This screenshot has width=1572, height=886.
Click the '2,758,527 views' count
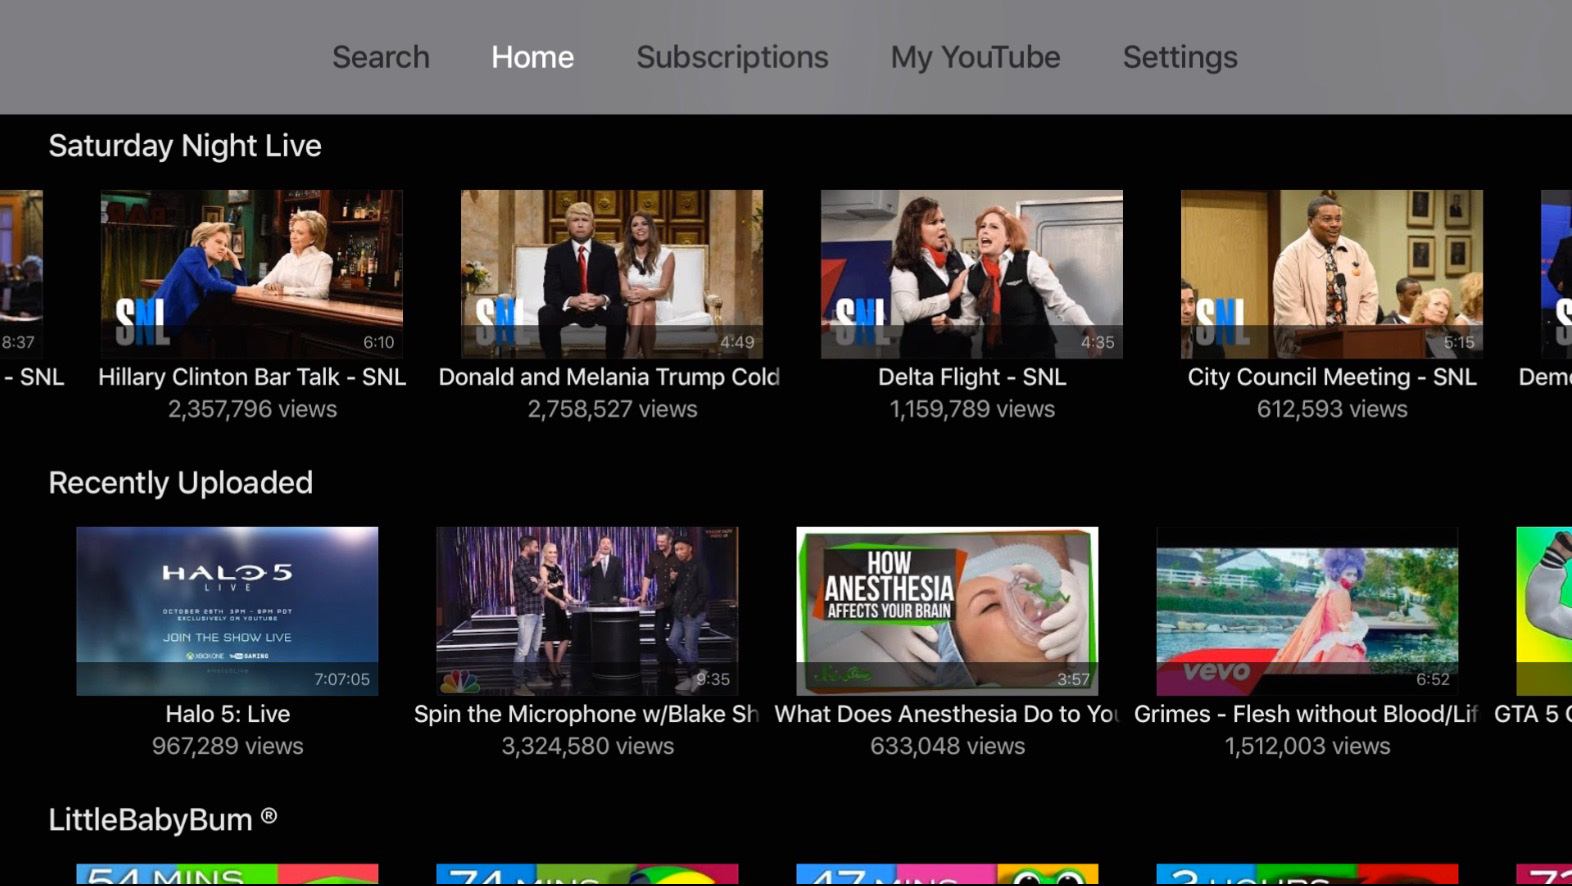pos(612,409)
